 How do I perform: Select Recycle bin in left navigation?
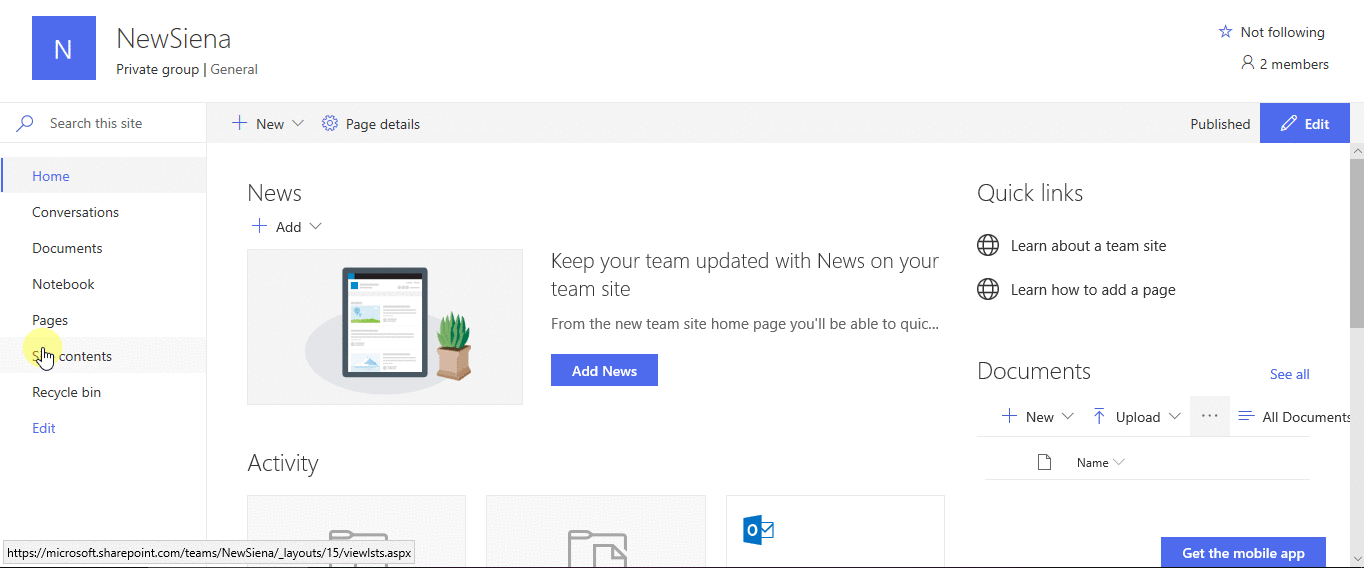[66, 392]
